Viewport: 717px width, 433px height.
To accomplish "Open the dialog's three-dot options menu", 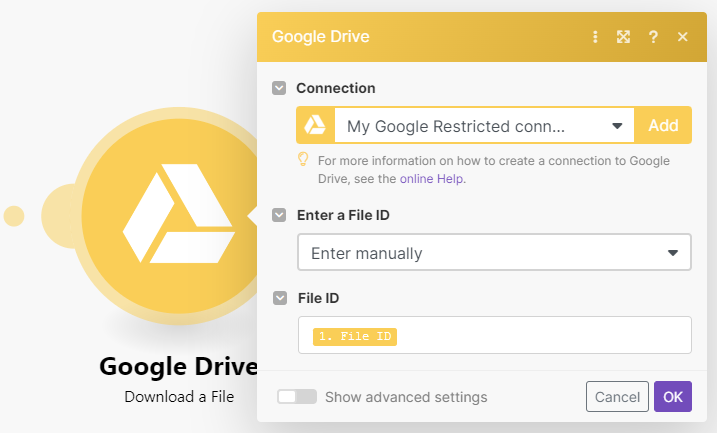I will click(595, 37).
